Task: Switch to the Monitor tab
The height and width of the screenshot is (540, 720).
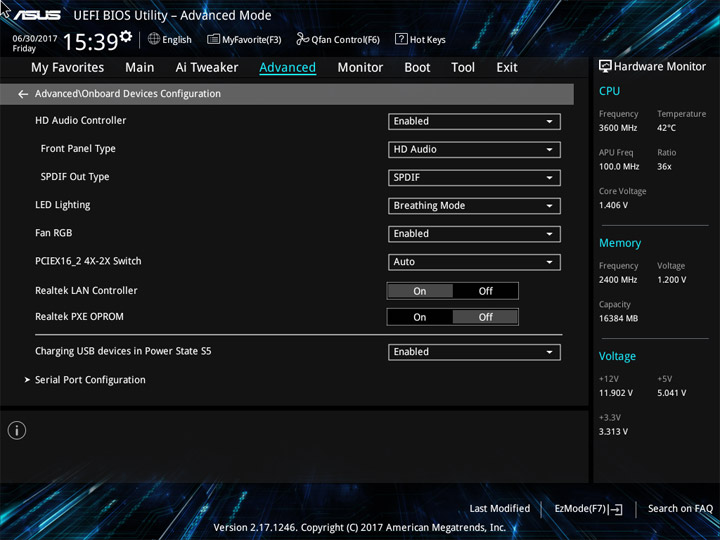Action: [360, 68]
